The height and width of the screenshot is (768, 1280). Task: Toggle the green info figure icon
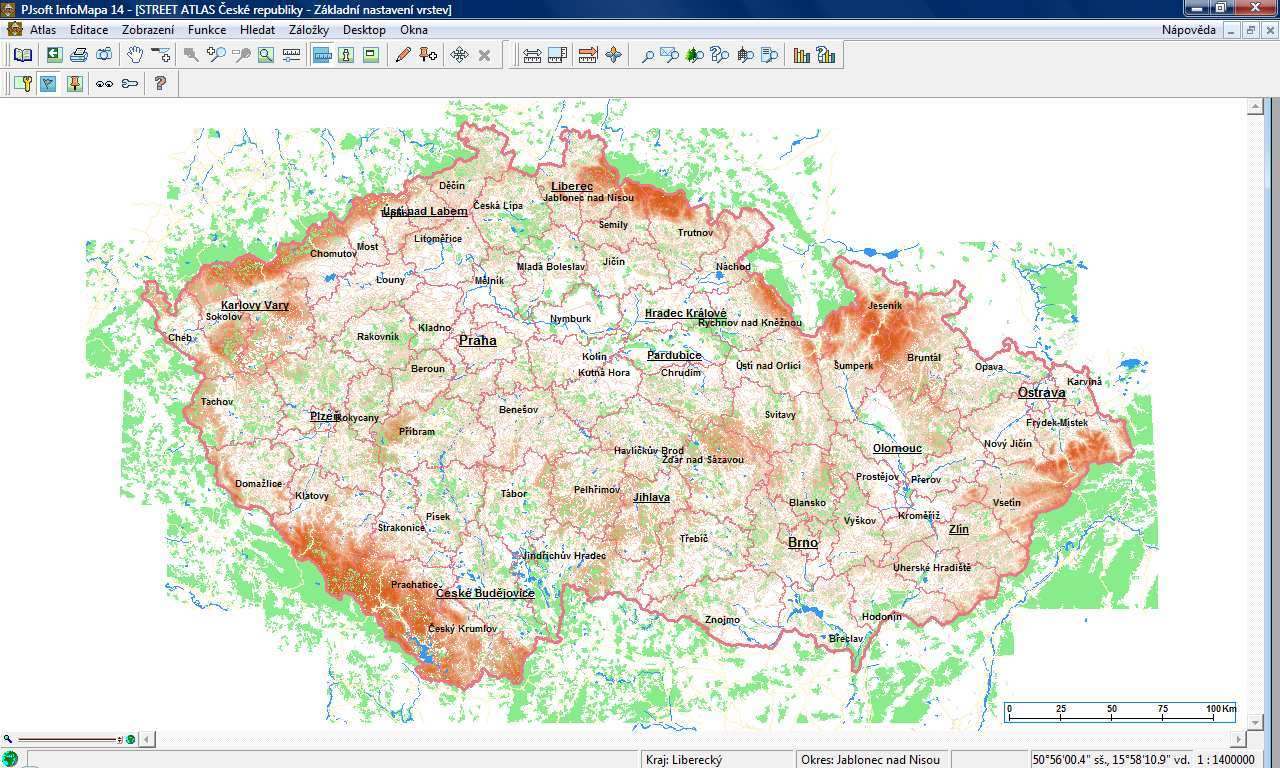pos(346,55)
